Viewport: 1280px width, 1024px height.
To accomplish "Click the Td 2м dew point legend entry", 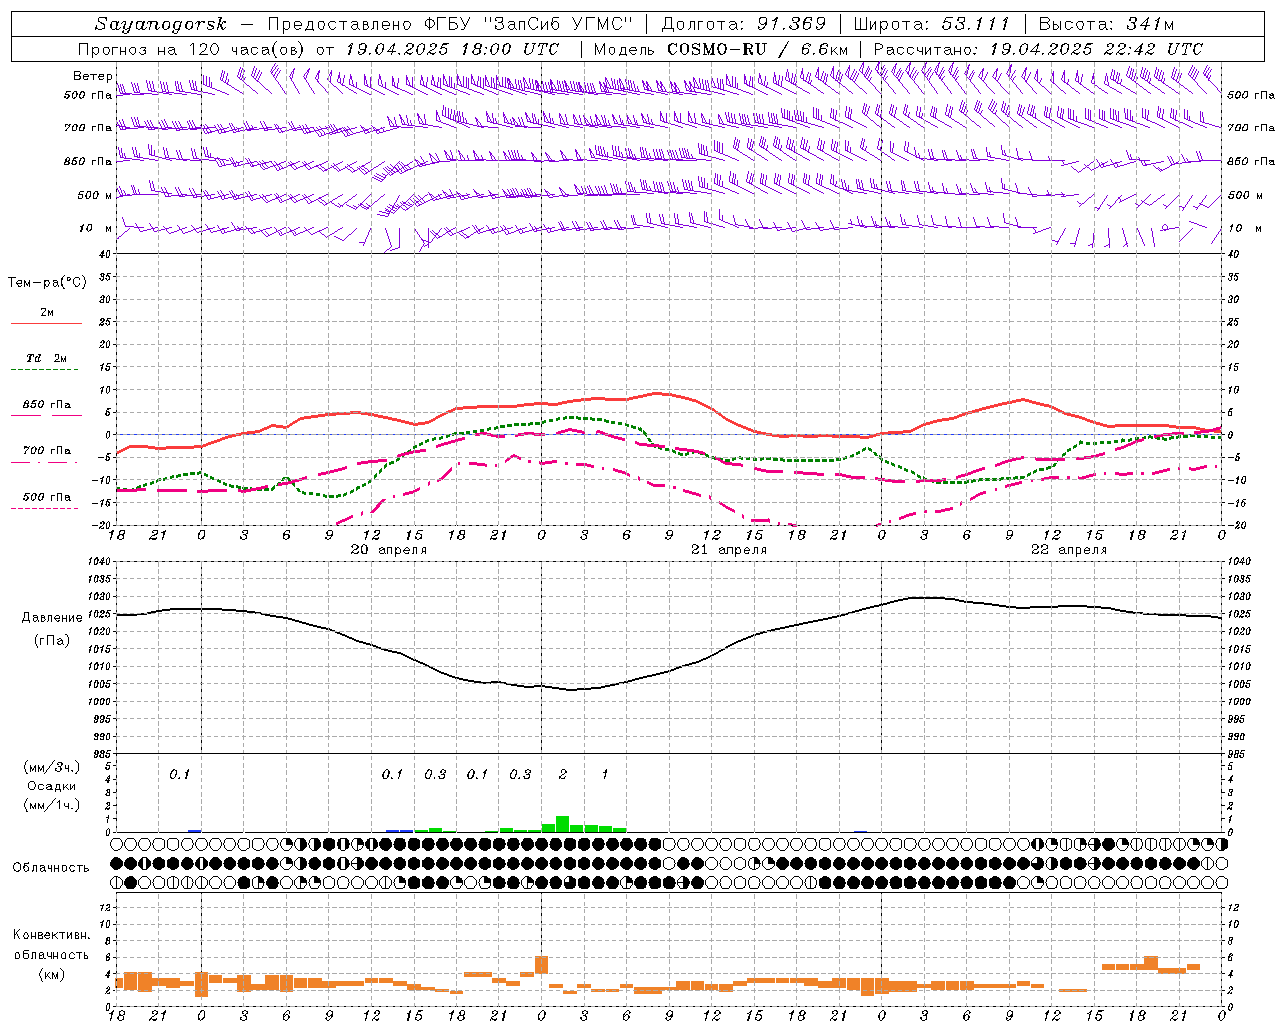I will click(46, 358).
